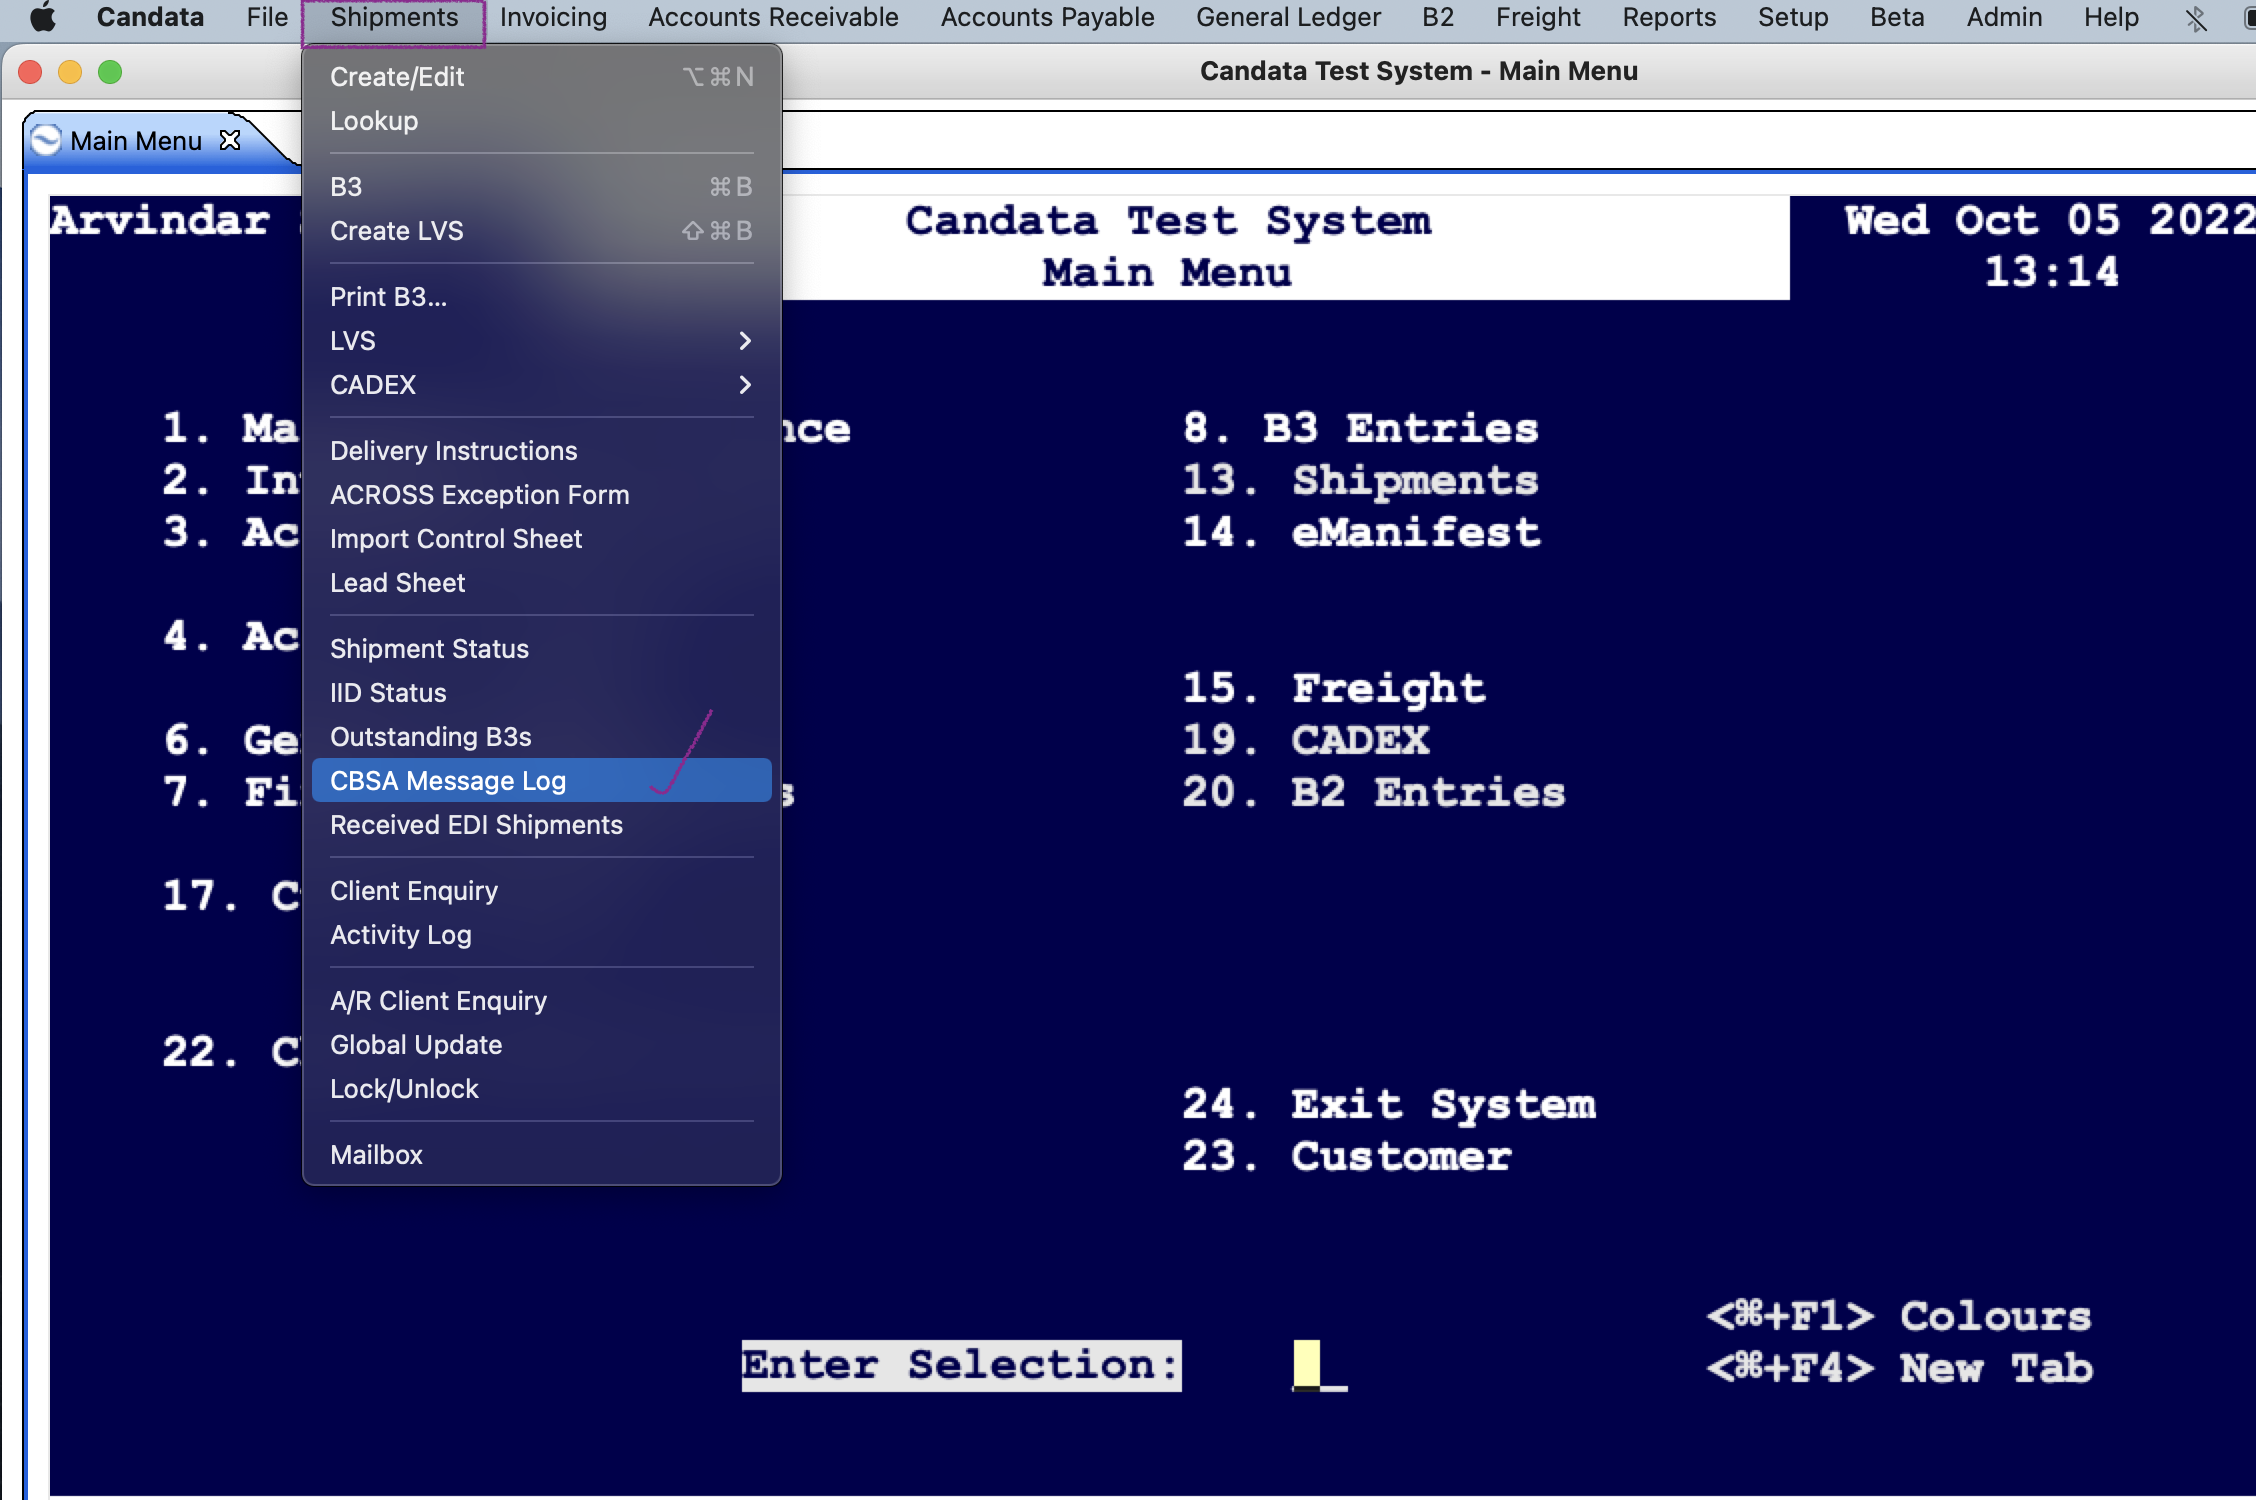Viewport: 2256px width, 1500px height.
Task: Click the Colours shortcut text
Action: click(1899, 1316)
